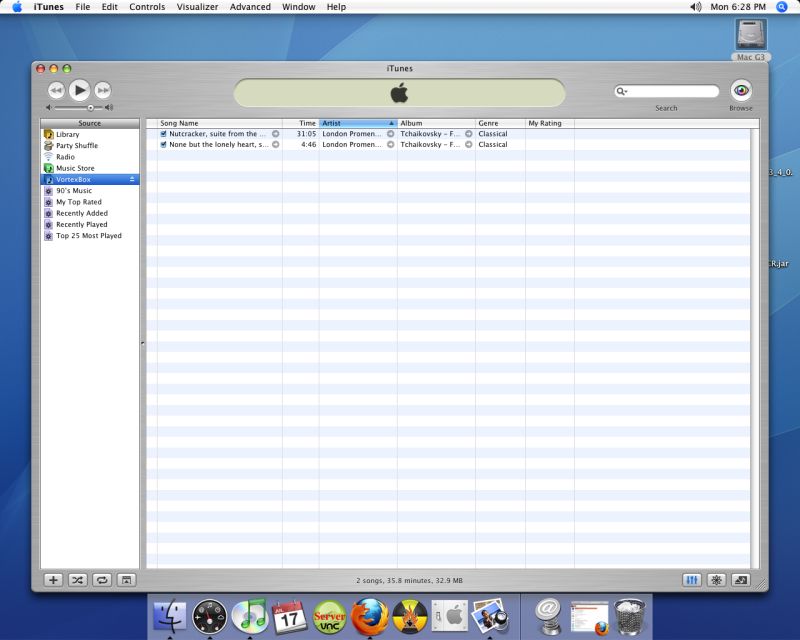Click the eject disc button at bottom right
800x640 pixels.
coord(741,580)
